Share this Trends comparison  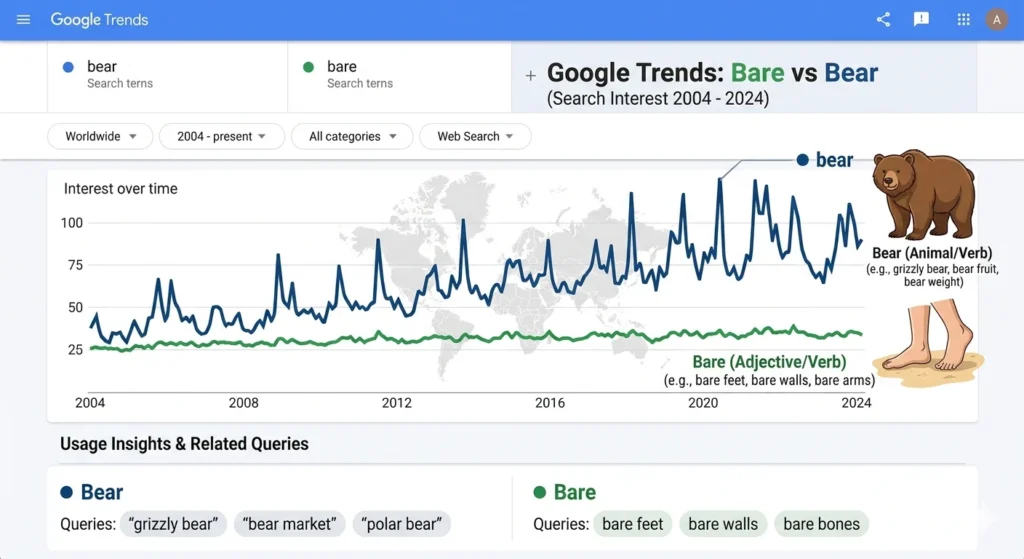tap(883, 20)
